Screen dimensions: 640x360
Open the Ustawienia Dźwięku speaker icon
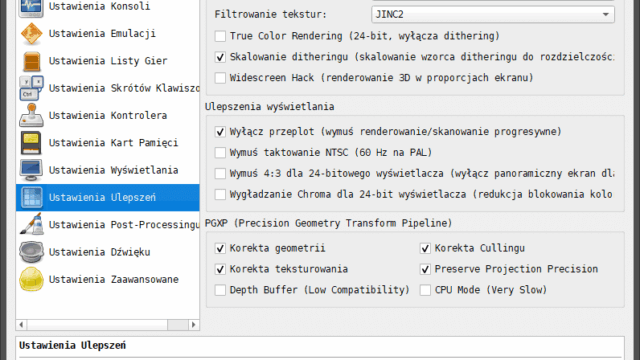pos(31,252)
